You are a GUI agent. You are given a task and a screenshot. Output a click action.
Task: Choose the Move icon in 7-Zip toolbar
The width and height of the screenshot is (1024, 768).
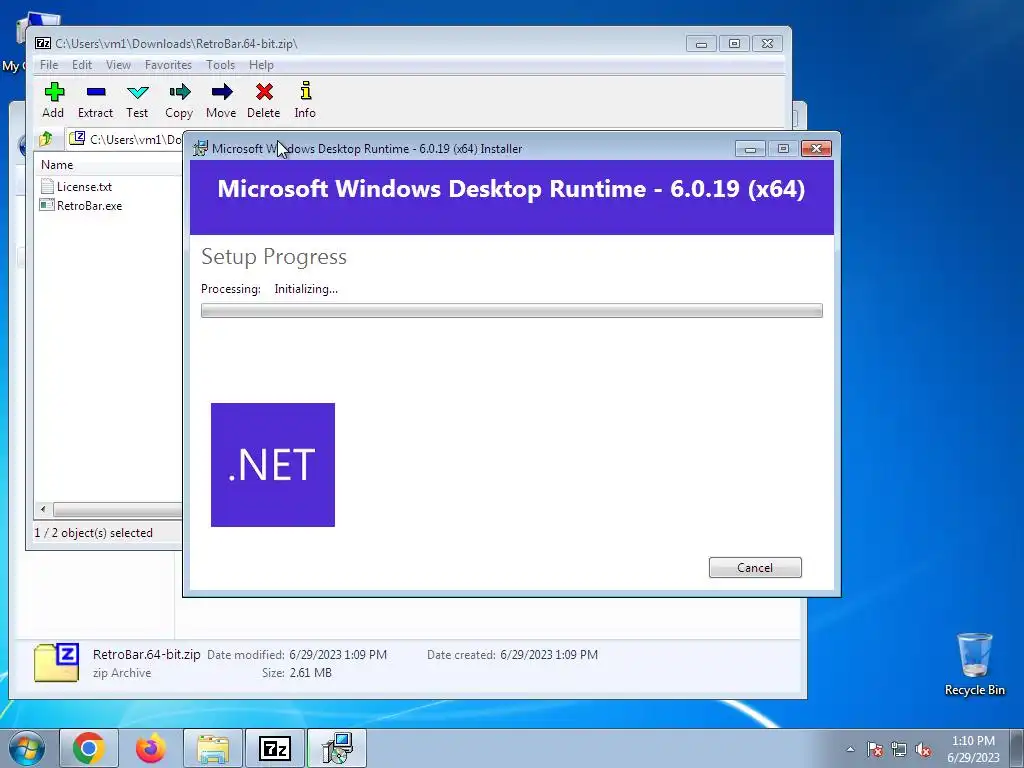(222, 92)
